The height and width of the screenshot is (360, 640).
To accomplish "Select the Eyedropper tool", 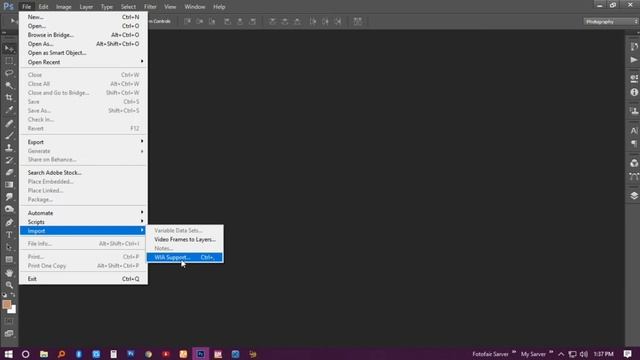I will click(9, 110).
